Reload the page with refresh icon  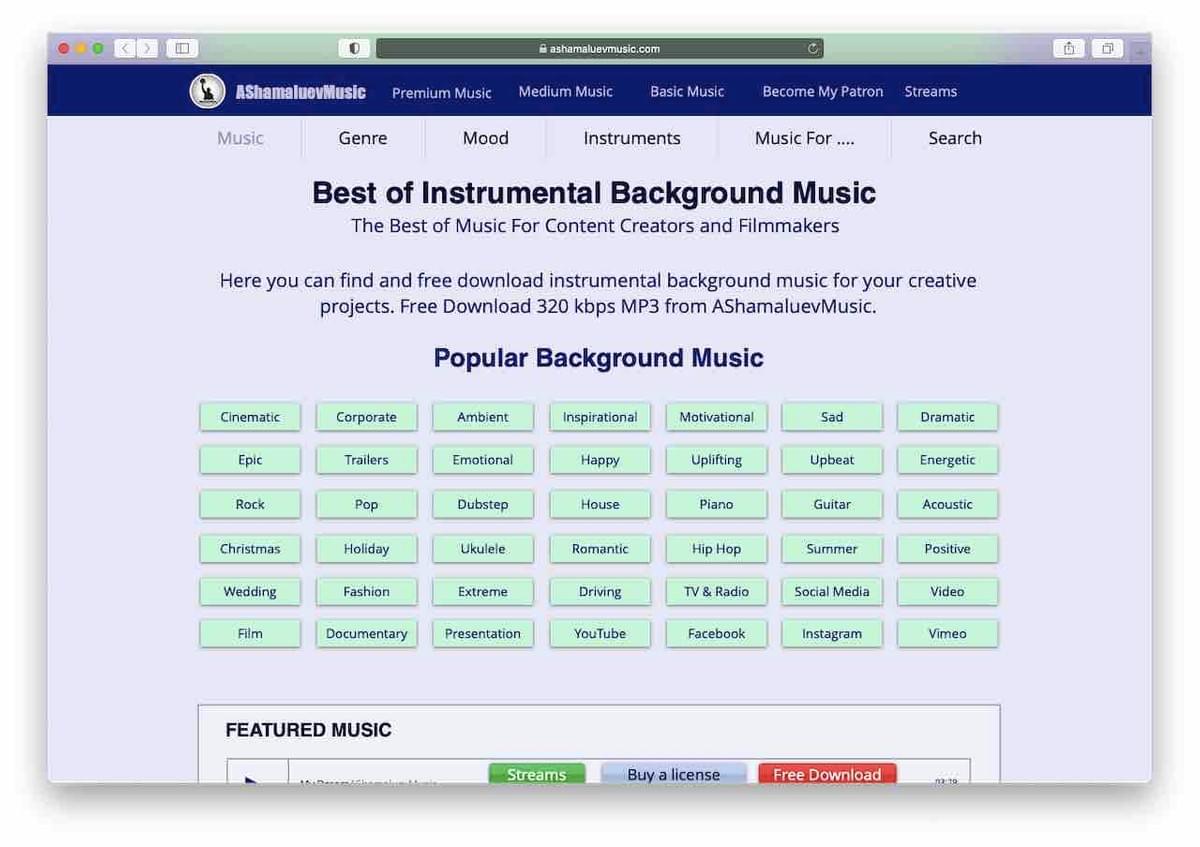tap(813, 48)
